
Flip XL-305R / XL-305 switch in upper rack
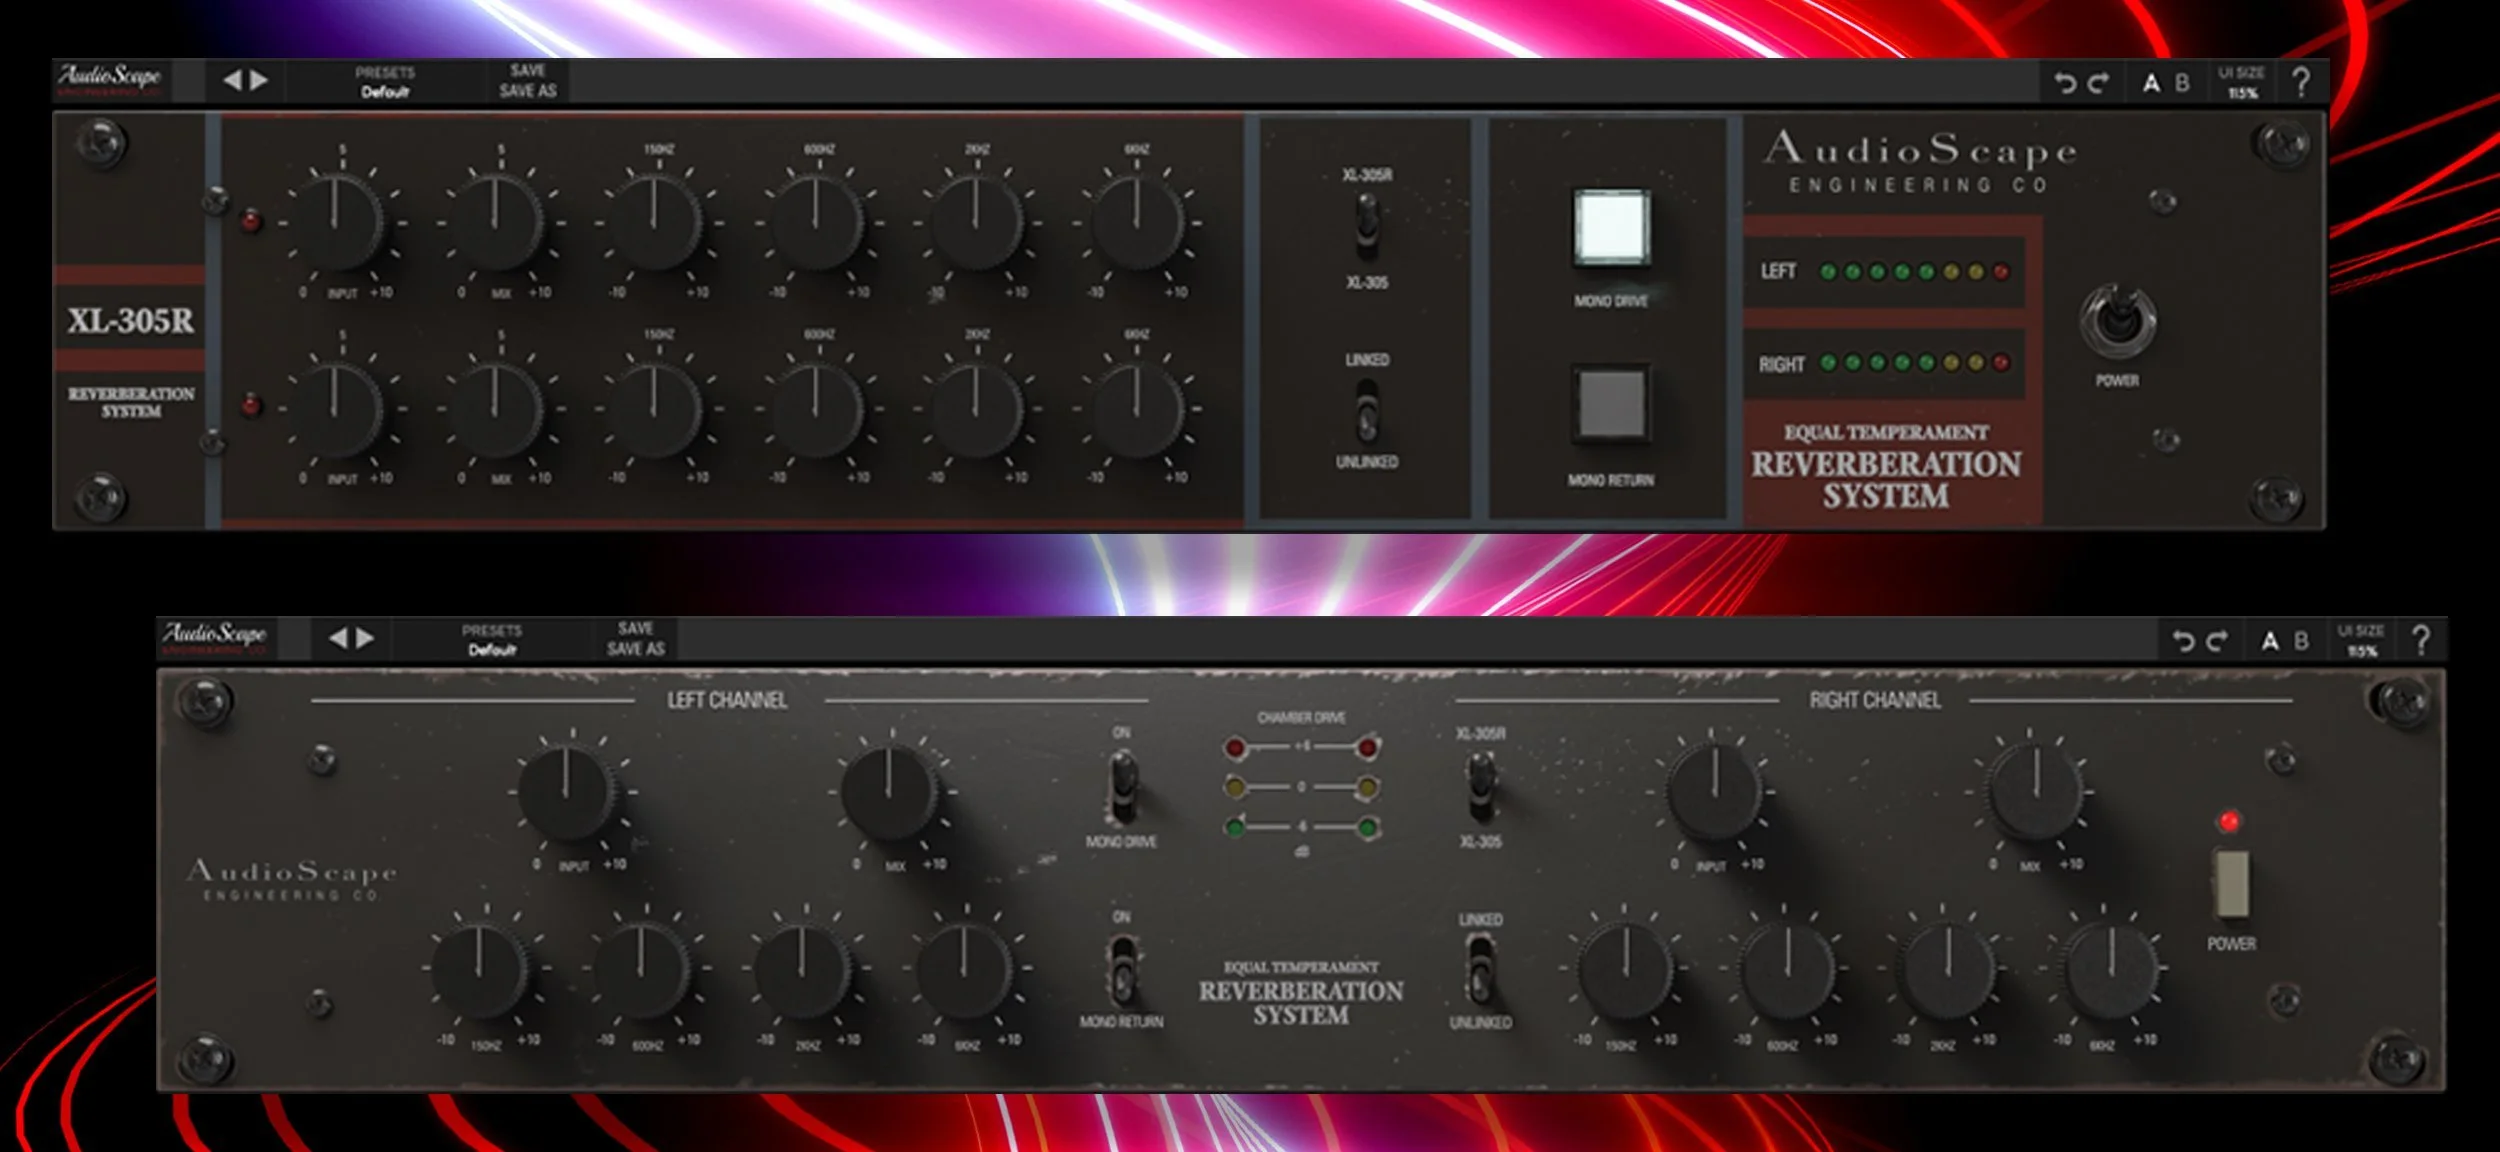1367,228
